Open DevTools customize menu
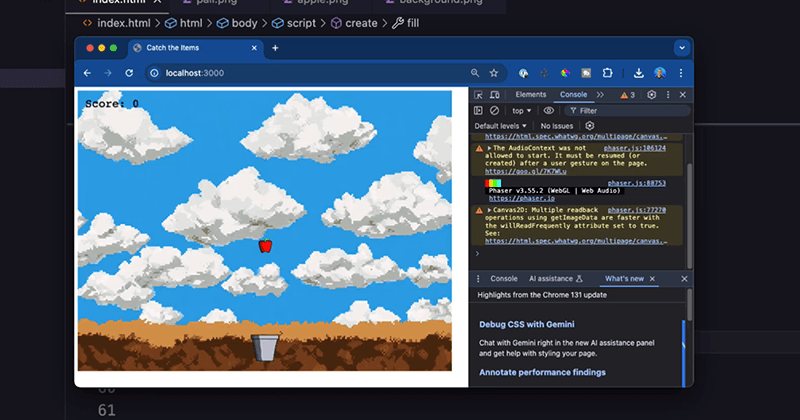Viewport: 800px width, 420px height. click(x=668, y=95)
